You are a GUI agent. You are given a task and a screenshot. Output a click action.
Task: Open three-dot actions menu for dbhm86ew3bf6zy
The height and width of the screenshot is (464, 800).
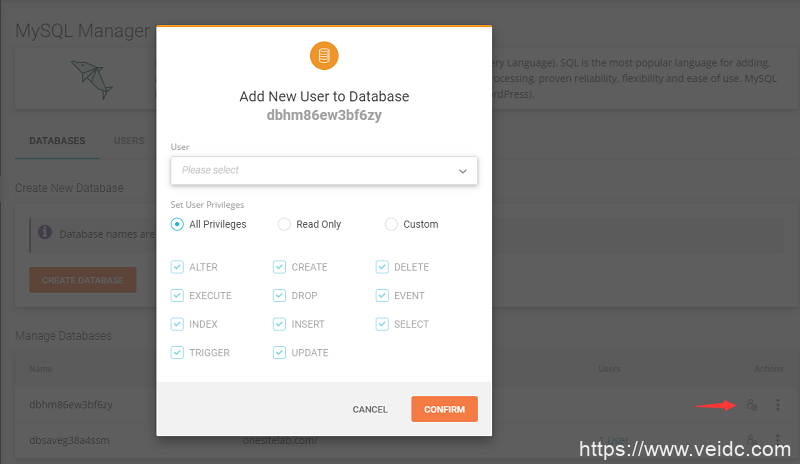pos(777,404)
